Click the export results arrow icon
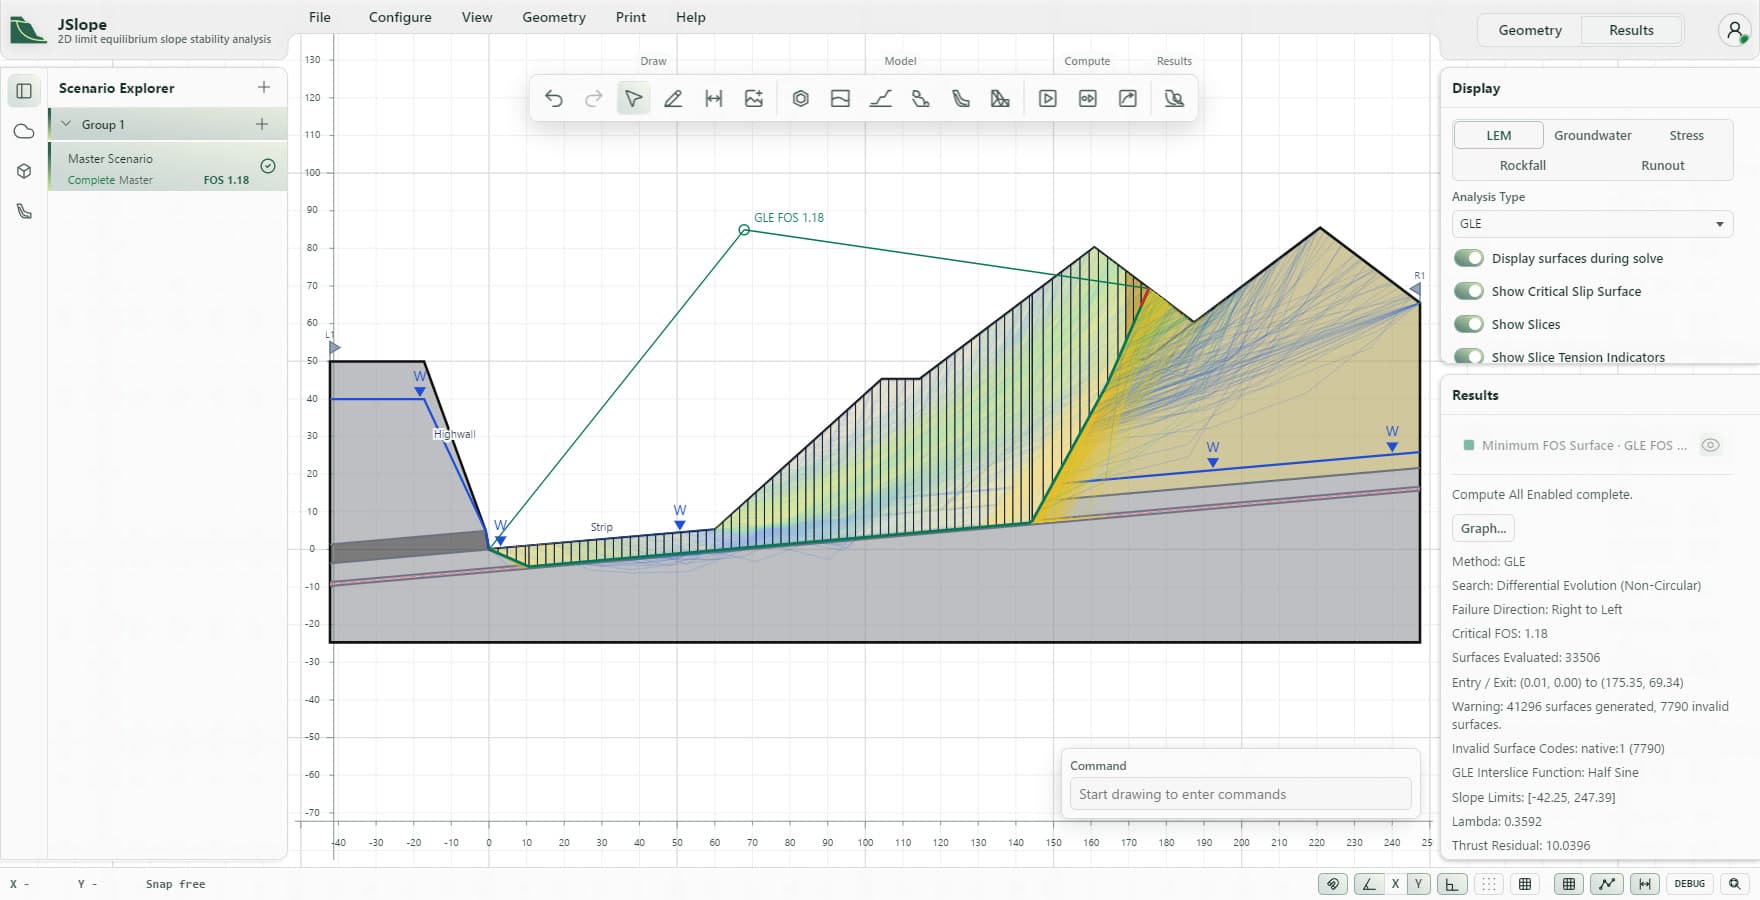The width and height of the screenshot is (1760, 900). [1127, 98]
